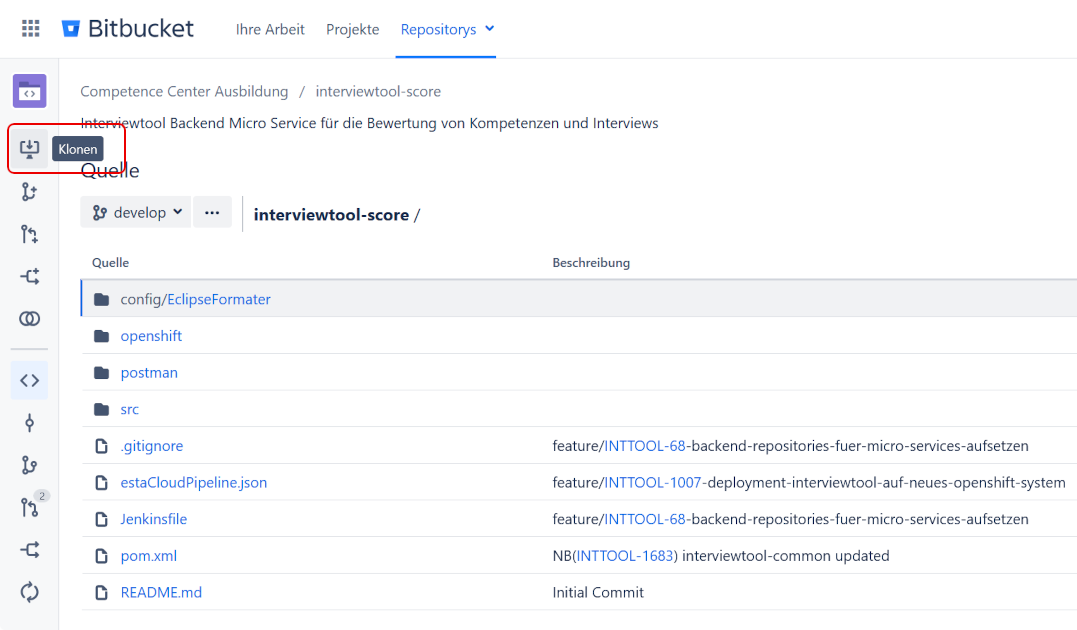The height and width of the screenshot is (630, 1077).
Task: Open INTTOOL-68 issue link in .gitignore row
Action: point(645,446)
